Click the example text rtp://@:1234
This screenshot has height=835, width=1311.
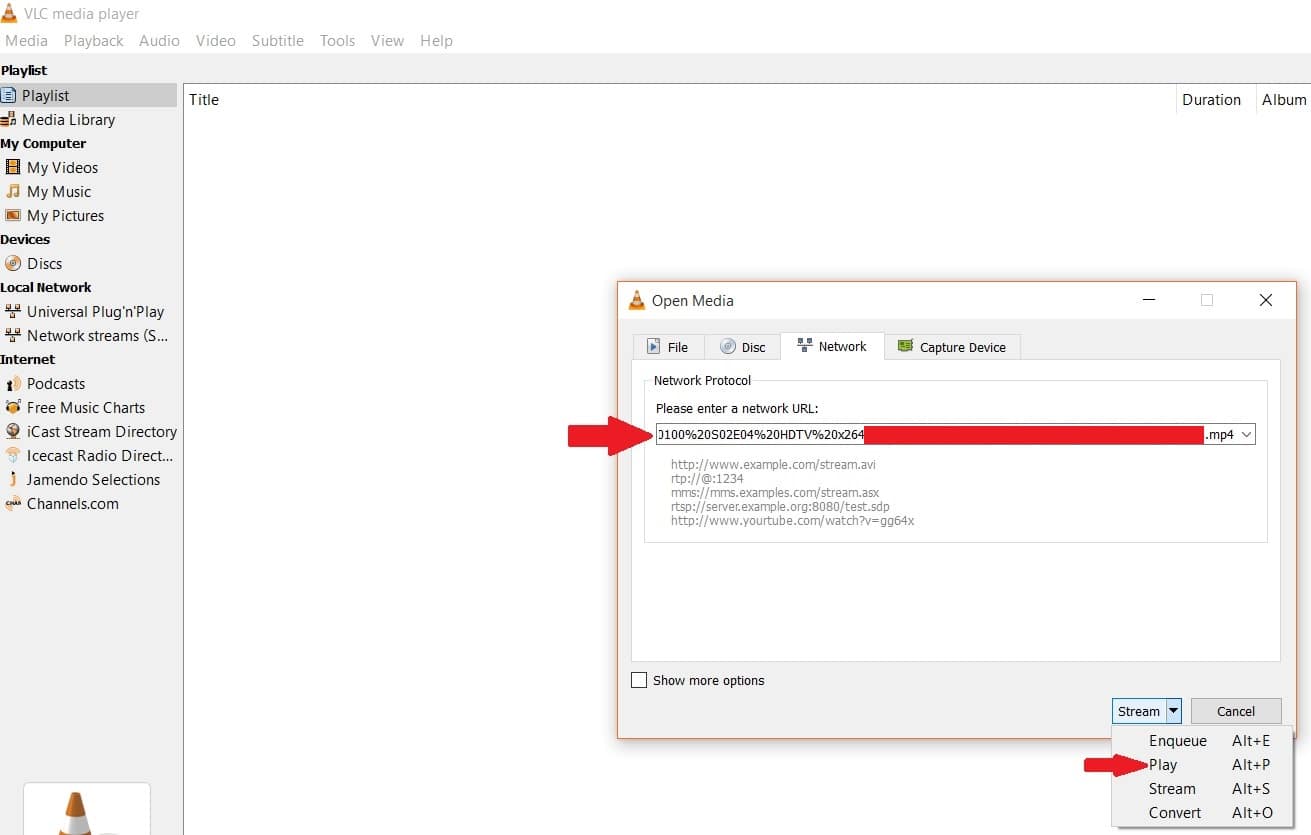point(707,479)
